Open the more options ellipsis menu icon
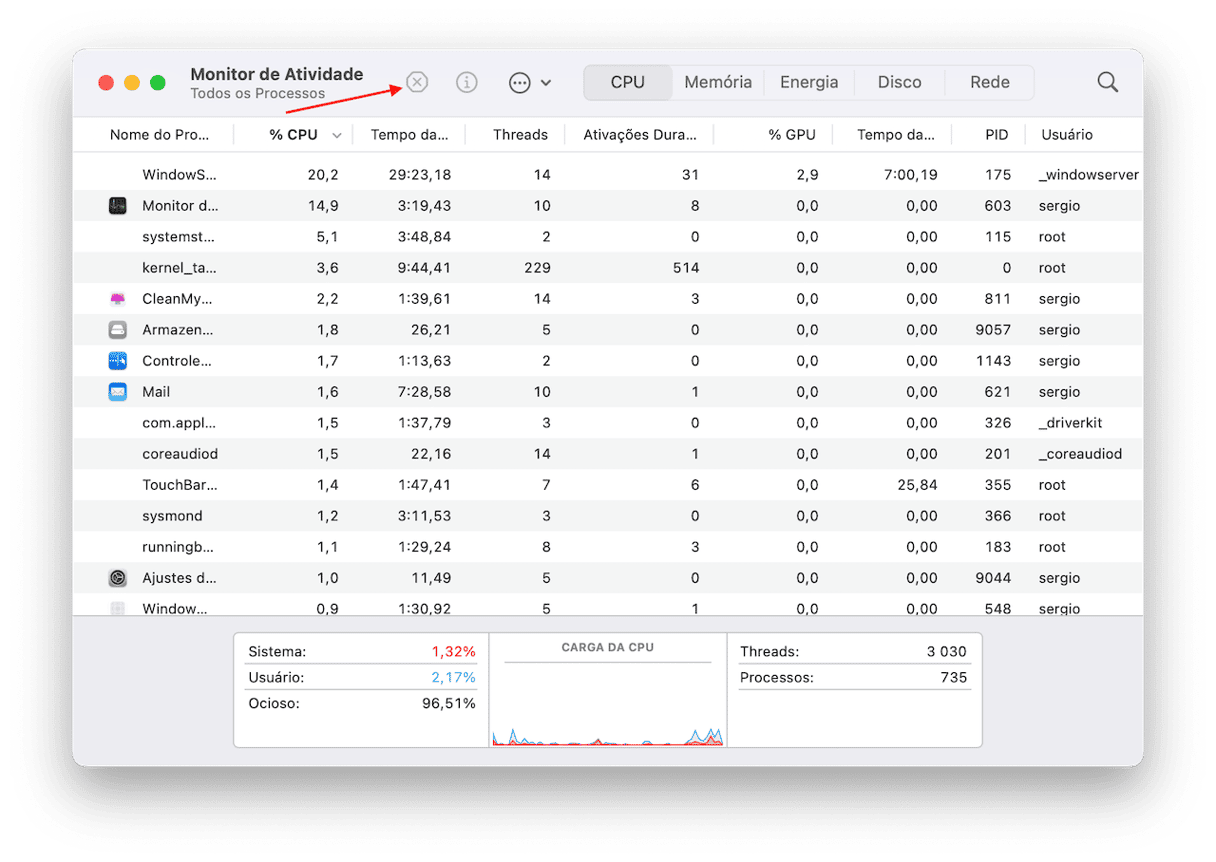Screen dimensions: 1216x862 [x=519, y=83]
